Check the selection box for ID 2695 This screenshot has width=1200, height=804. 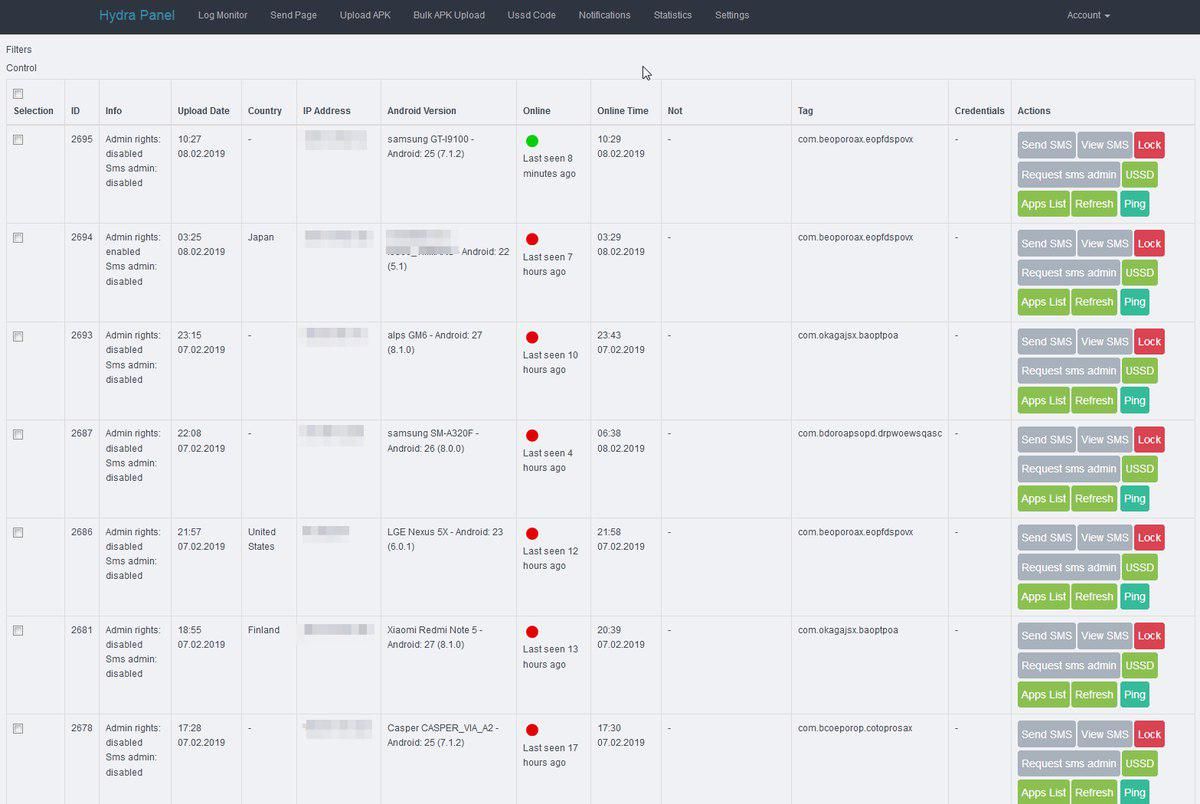[x=18, y=140]
